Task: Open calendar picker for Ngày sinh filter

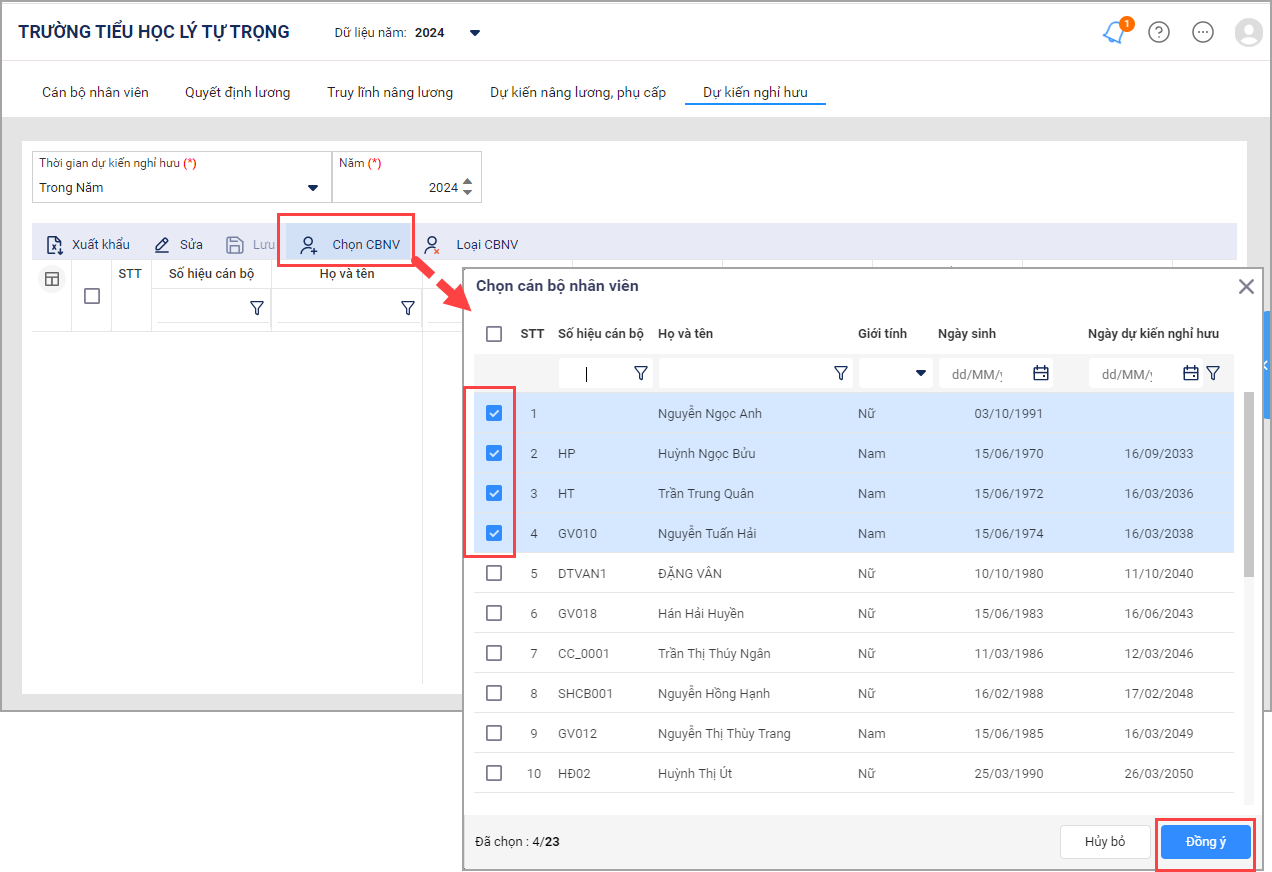Action: [1040, 373]
